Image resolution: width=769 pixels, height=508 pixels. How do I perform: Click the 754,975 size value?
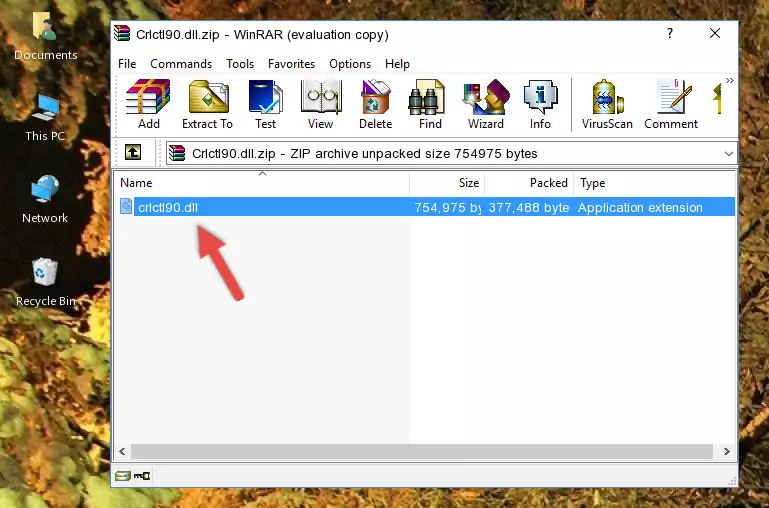(x=447, y=207)
